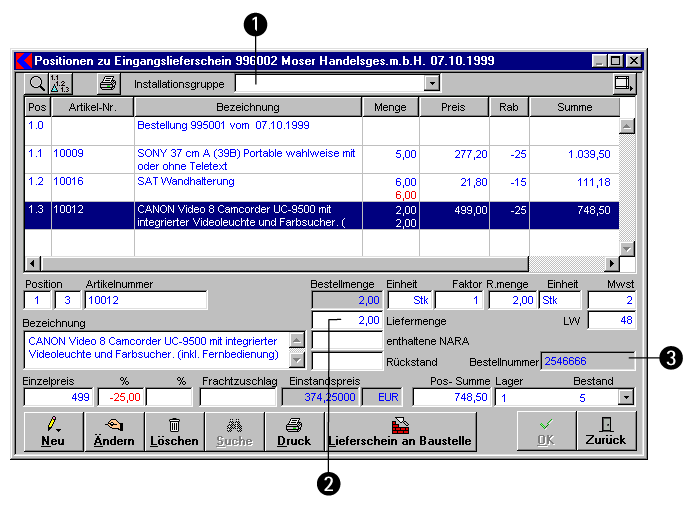Delete position using Löschen button
The width and height of the screenshot is (698, 511).
pyautogui.click(x=174, y=431)
